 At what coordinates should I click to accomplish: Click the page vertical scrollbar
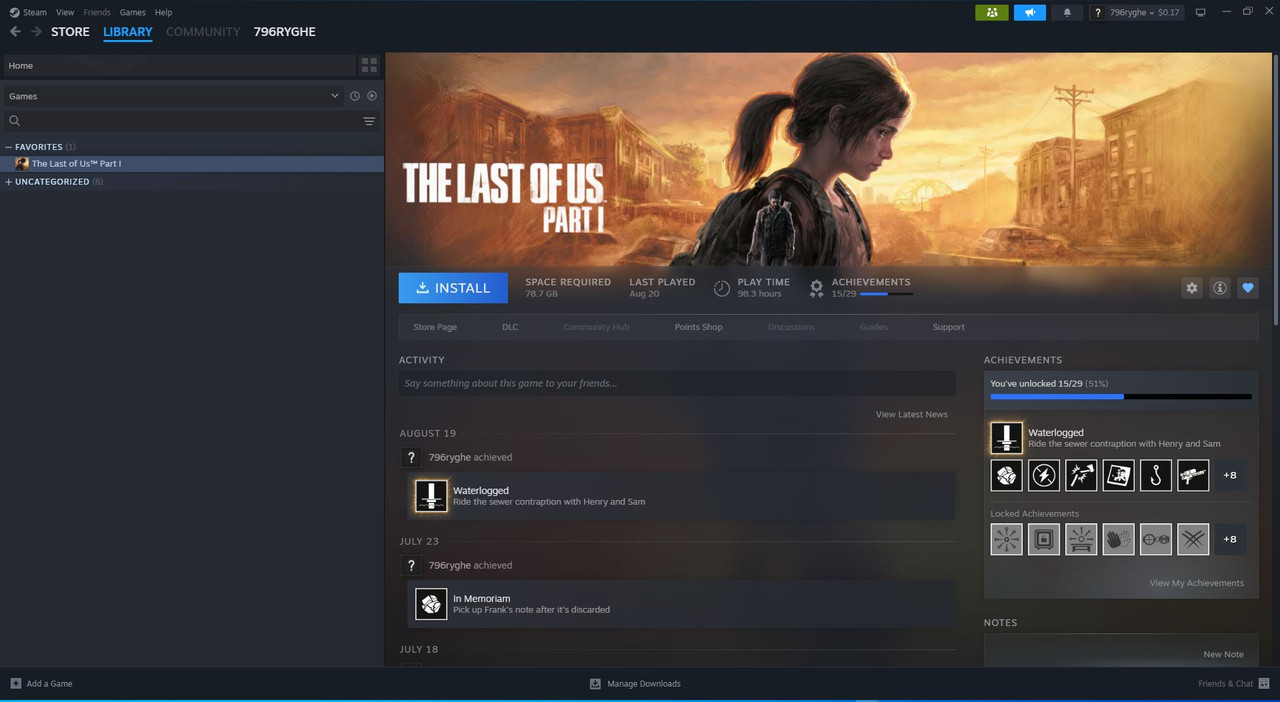pyautogui.click(x=1275, y=190)
